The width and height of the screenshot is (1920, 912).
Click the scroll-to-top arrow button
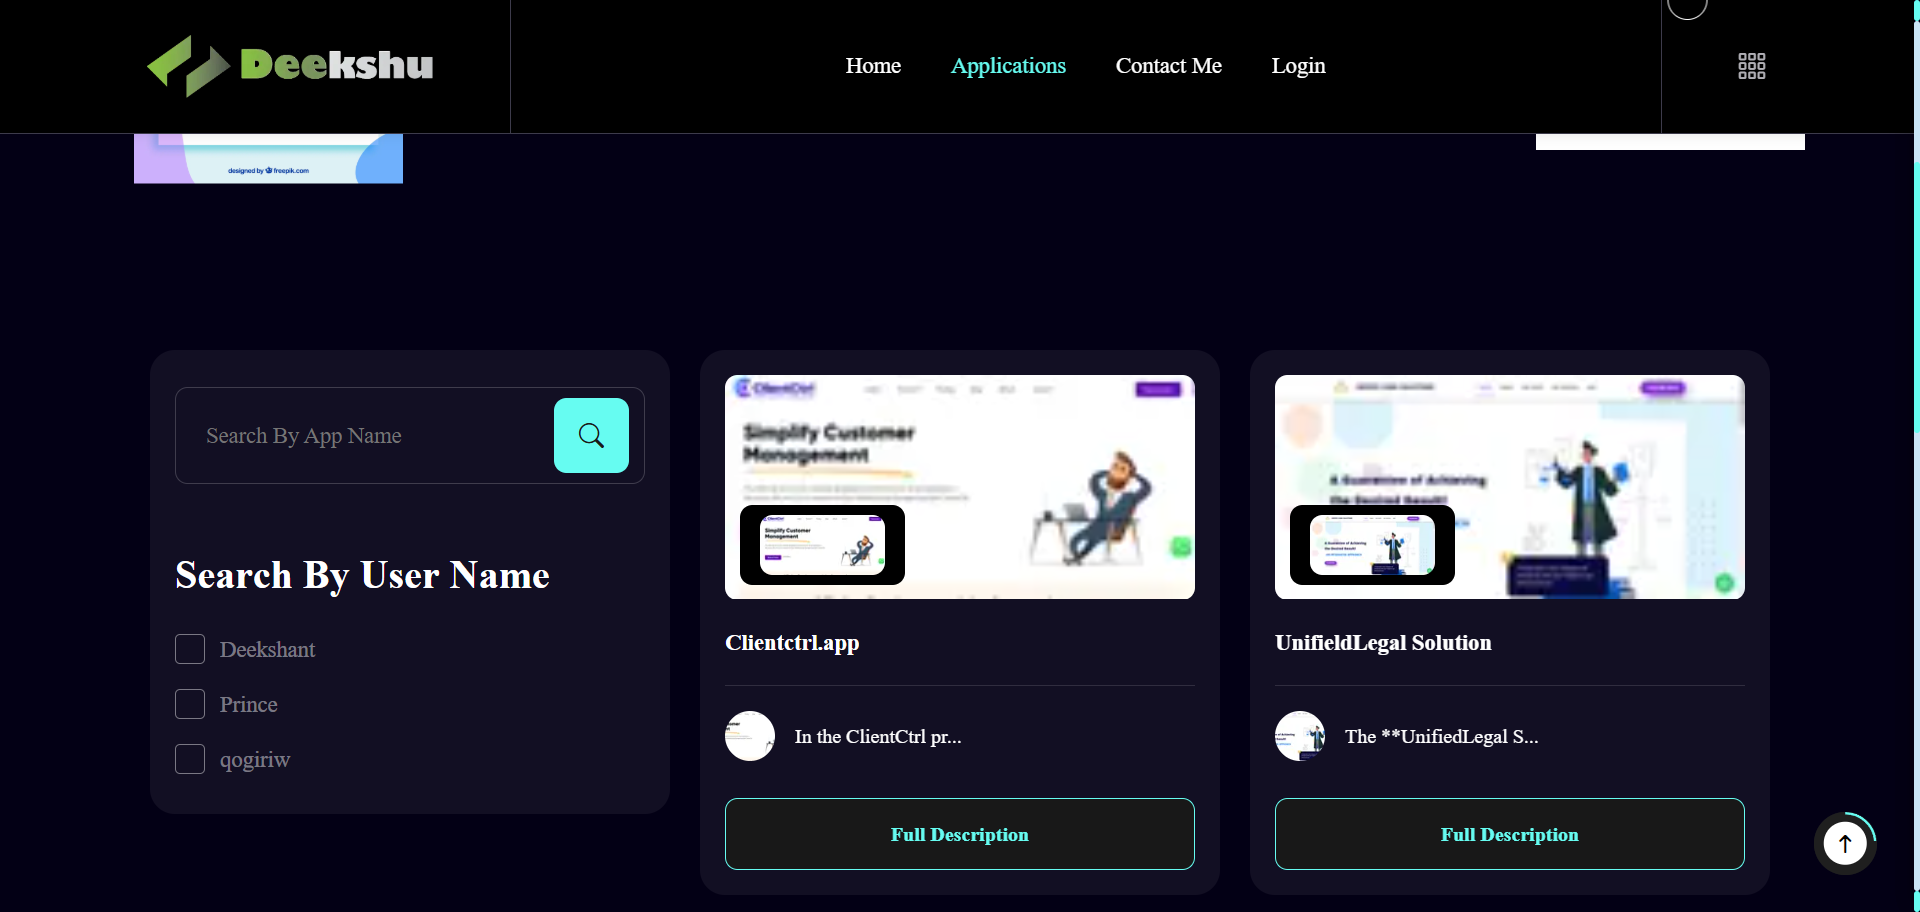click(x=1844, y=843)
